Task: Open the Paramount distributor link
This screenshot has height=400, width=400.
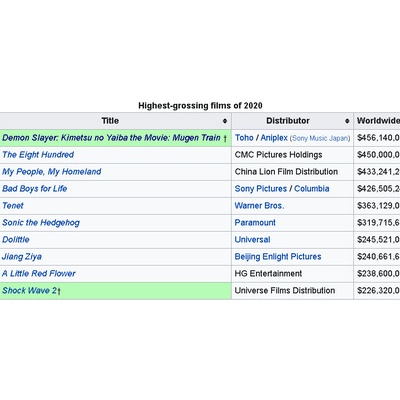Action: 255,223
